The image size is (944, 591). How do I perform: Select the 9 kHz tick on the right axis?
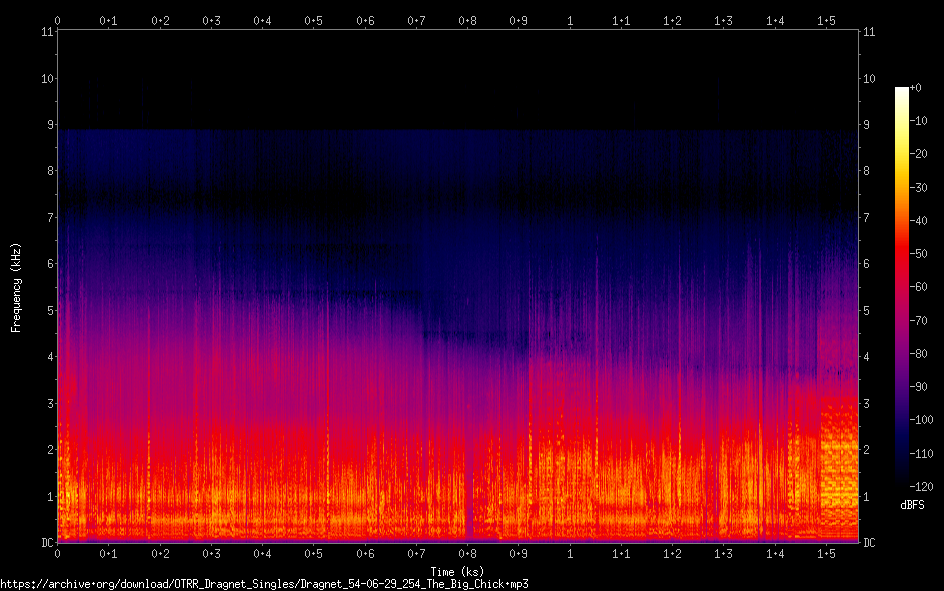point(869,125)
